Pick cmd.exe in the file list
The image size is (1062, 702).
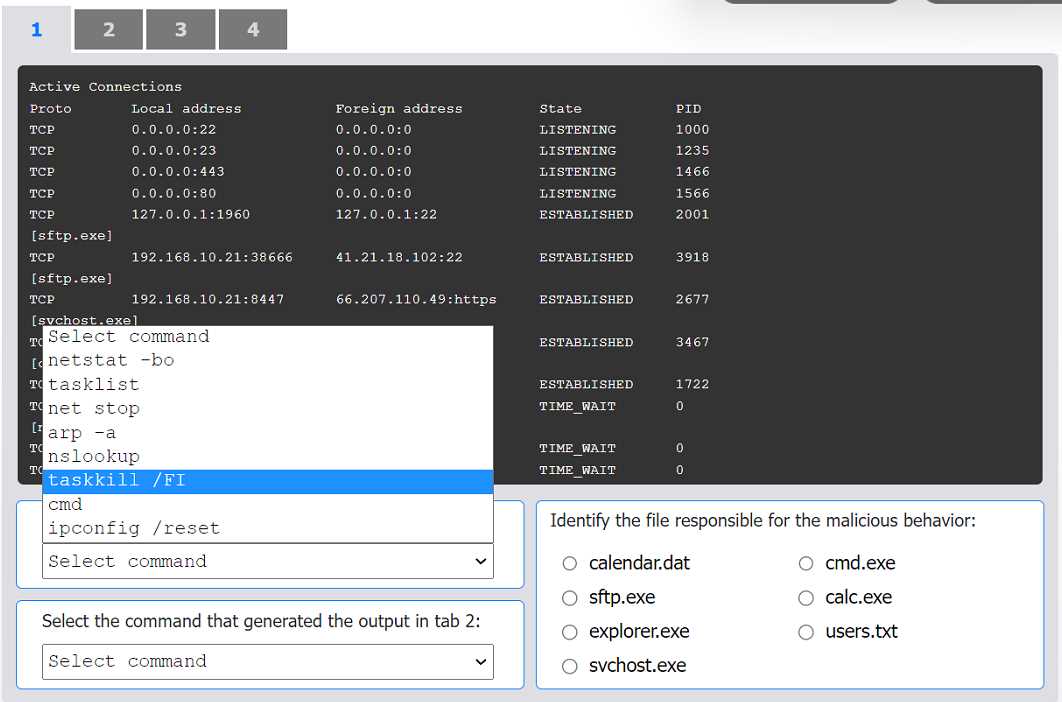click(x=805, y=563)
